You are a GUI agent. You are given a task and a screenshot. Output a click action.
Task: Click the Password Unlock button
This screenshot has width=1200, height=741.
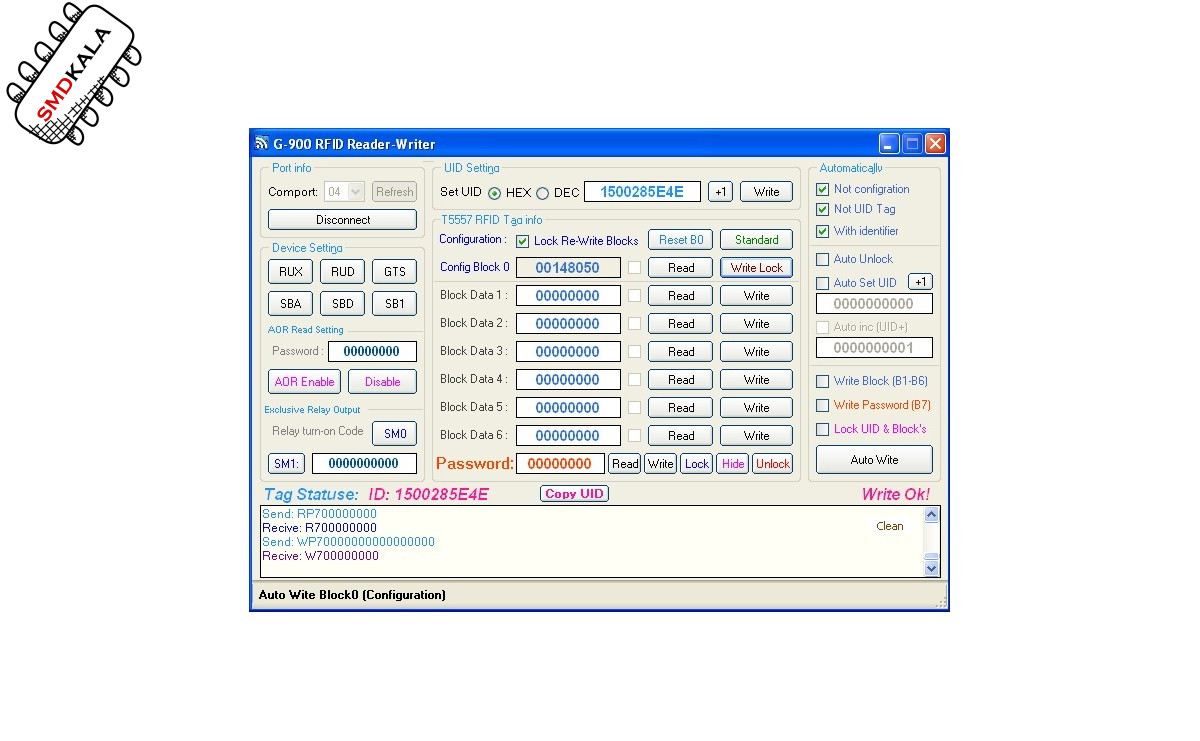pos(772,464)
